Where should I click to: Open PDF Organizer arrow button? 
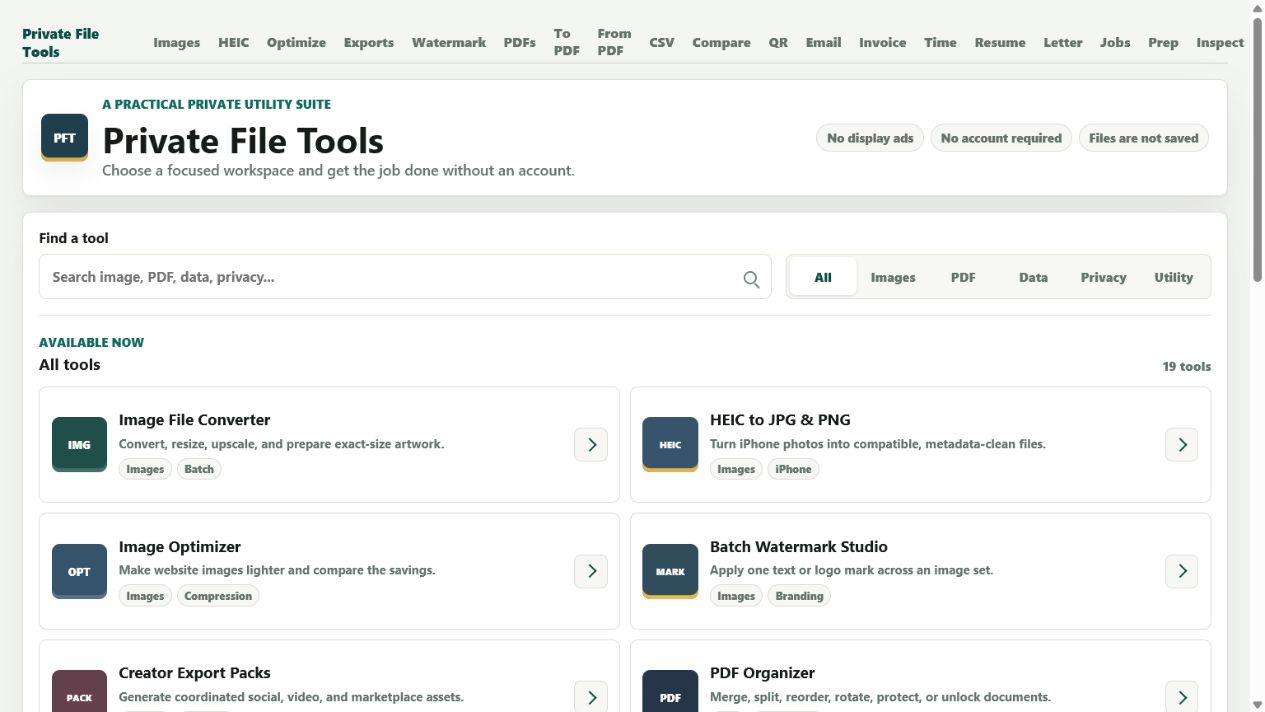(x=1182, y=696)
